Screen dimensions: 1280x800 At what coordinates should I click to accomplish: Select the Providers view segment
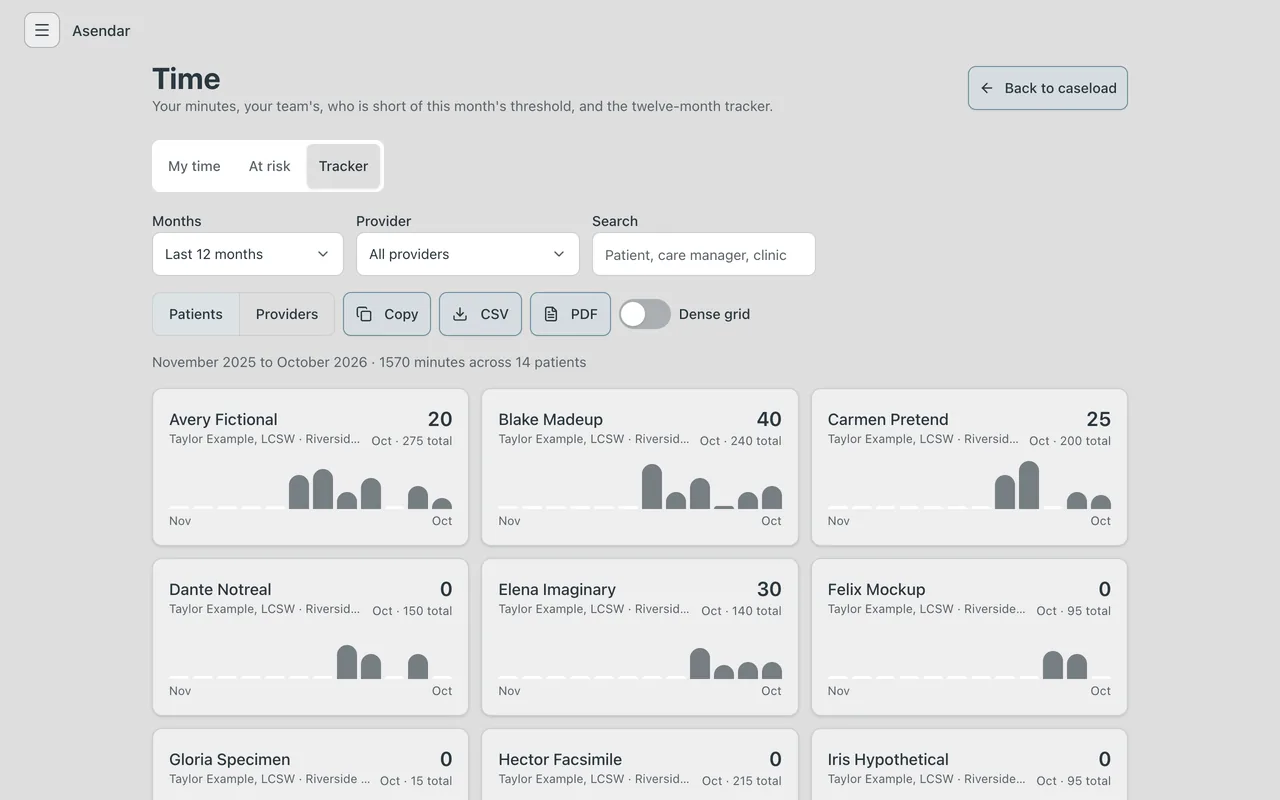287,314
